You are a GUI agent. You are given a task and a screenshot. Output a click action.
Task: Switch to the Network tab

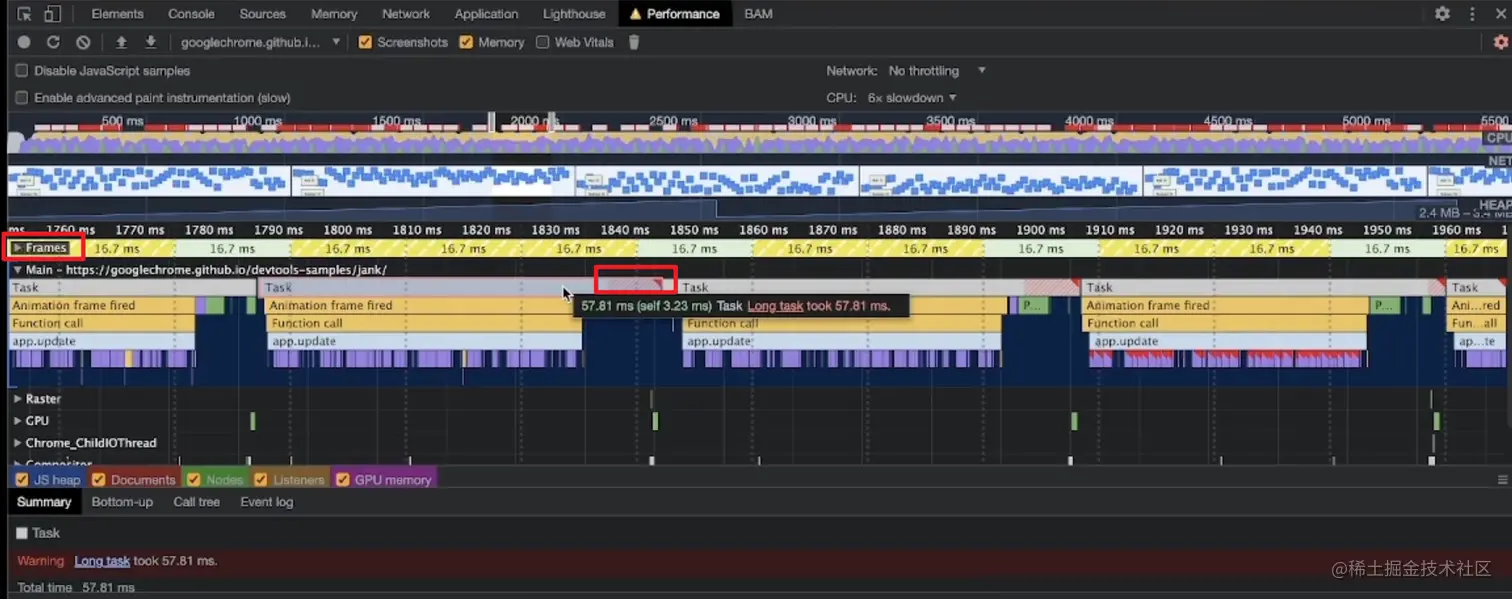406,14
